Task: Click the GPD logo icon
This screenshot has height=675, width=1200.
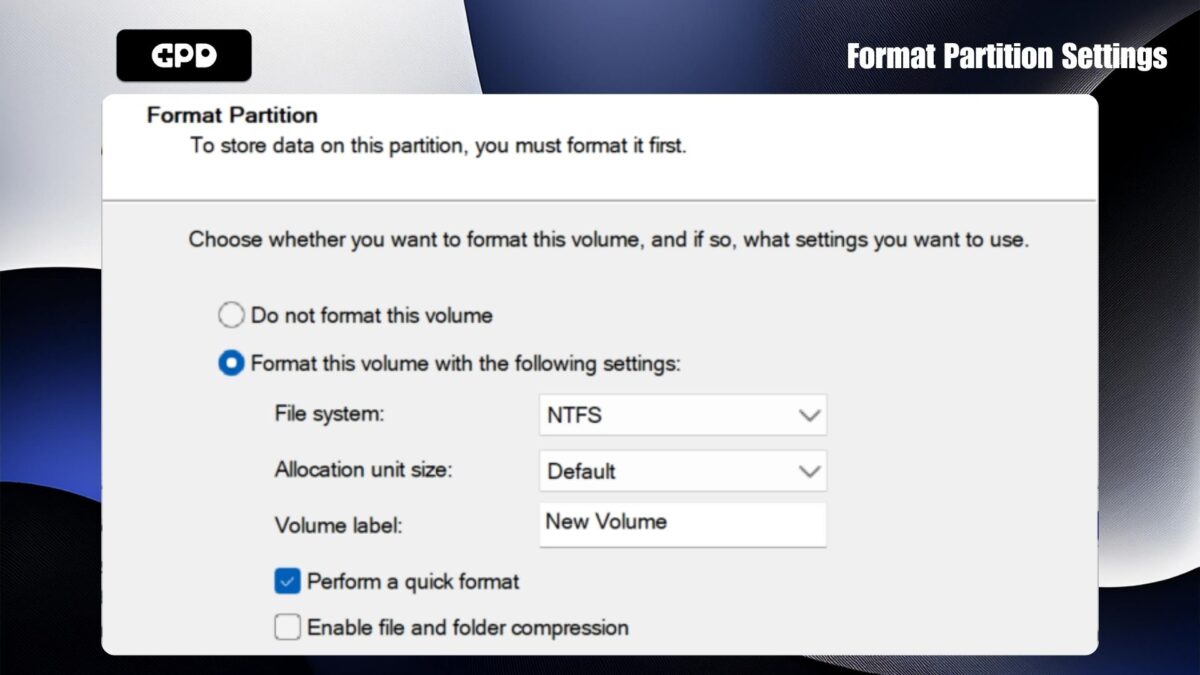Action: click(x=184, y=55)
